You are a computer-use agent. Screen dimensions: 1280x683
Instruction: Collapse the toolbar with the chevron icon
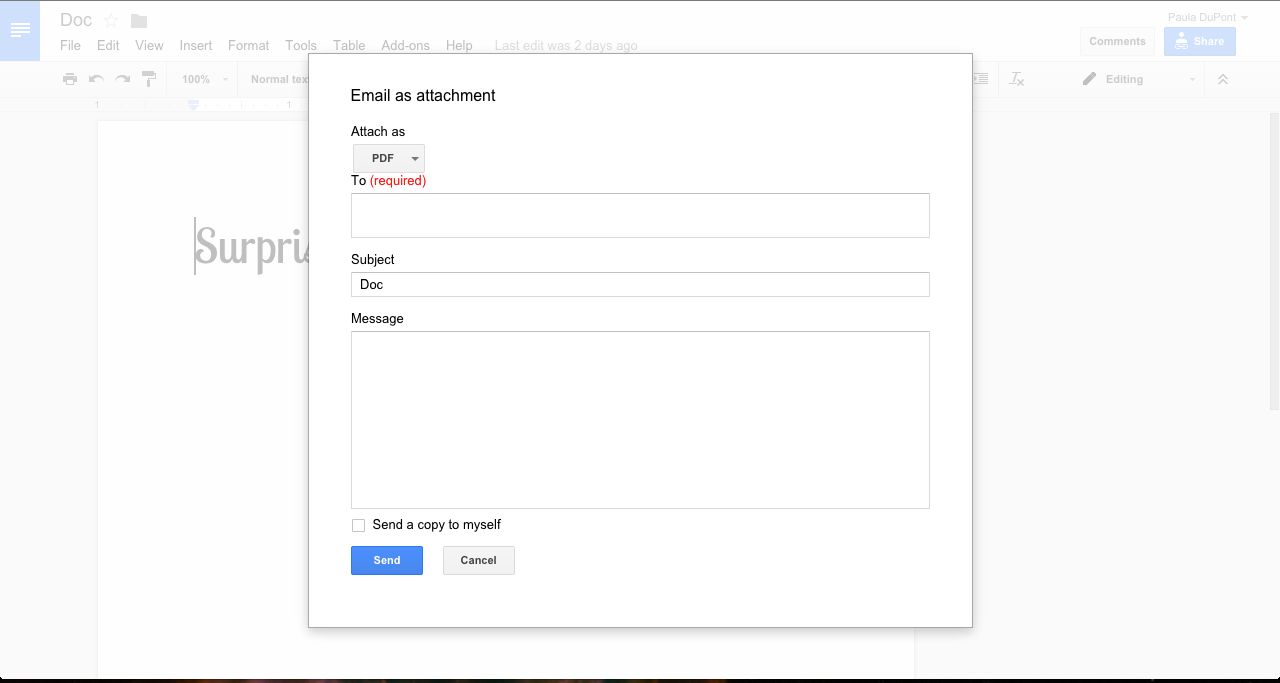click(x=1222, y=79)
